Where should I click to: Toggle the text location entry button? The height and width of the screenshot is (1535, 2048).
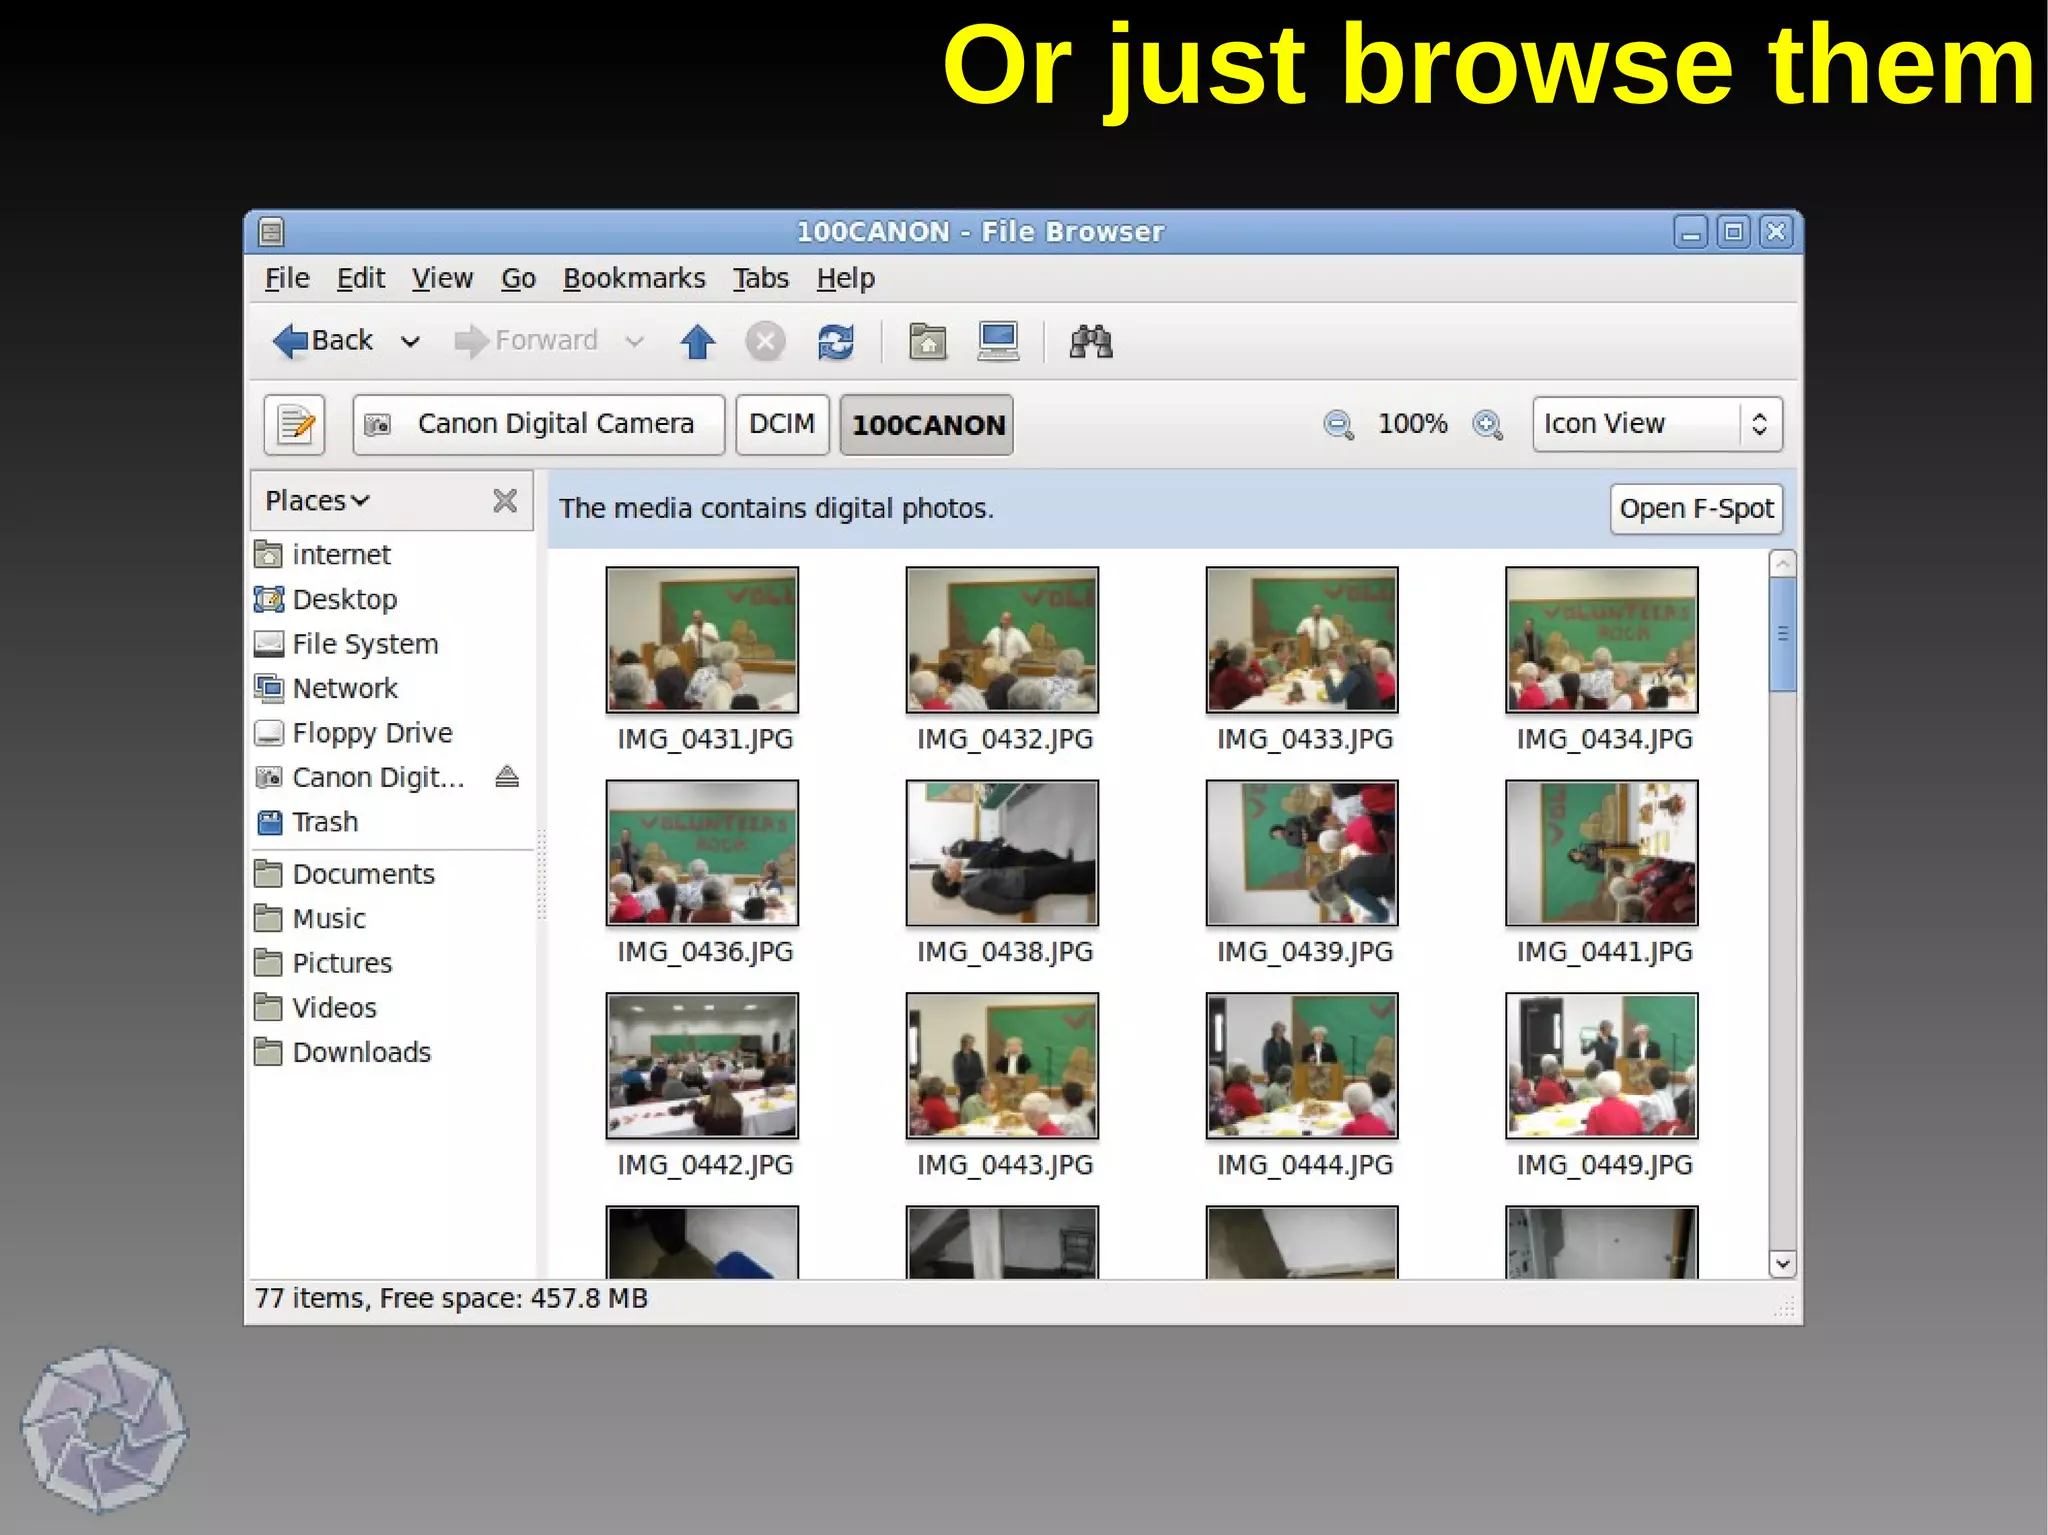coord(294,425)
